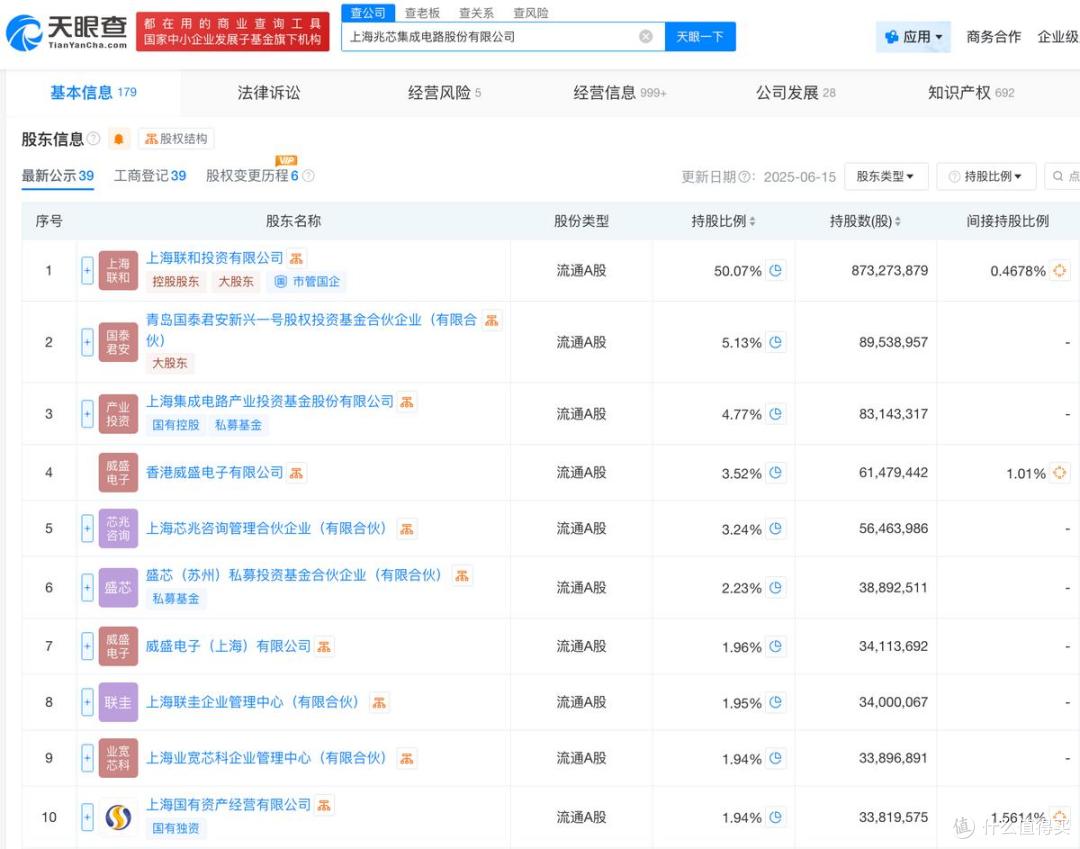
Task: Expand row 10 上海国有资产经营有限公司
Action: (87, 817)
